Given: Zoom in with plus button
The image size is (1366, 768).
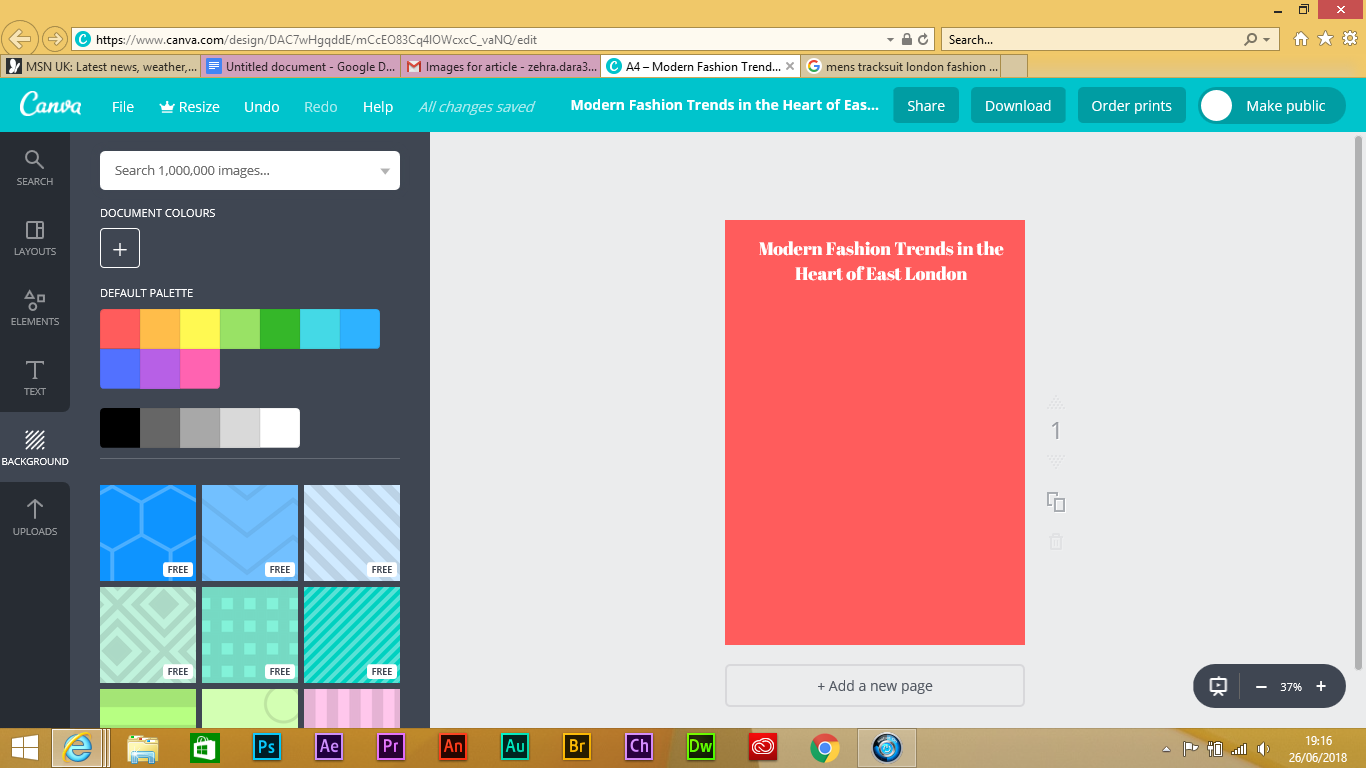Looking at the screenshot, I should point(1321,686).
